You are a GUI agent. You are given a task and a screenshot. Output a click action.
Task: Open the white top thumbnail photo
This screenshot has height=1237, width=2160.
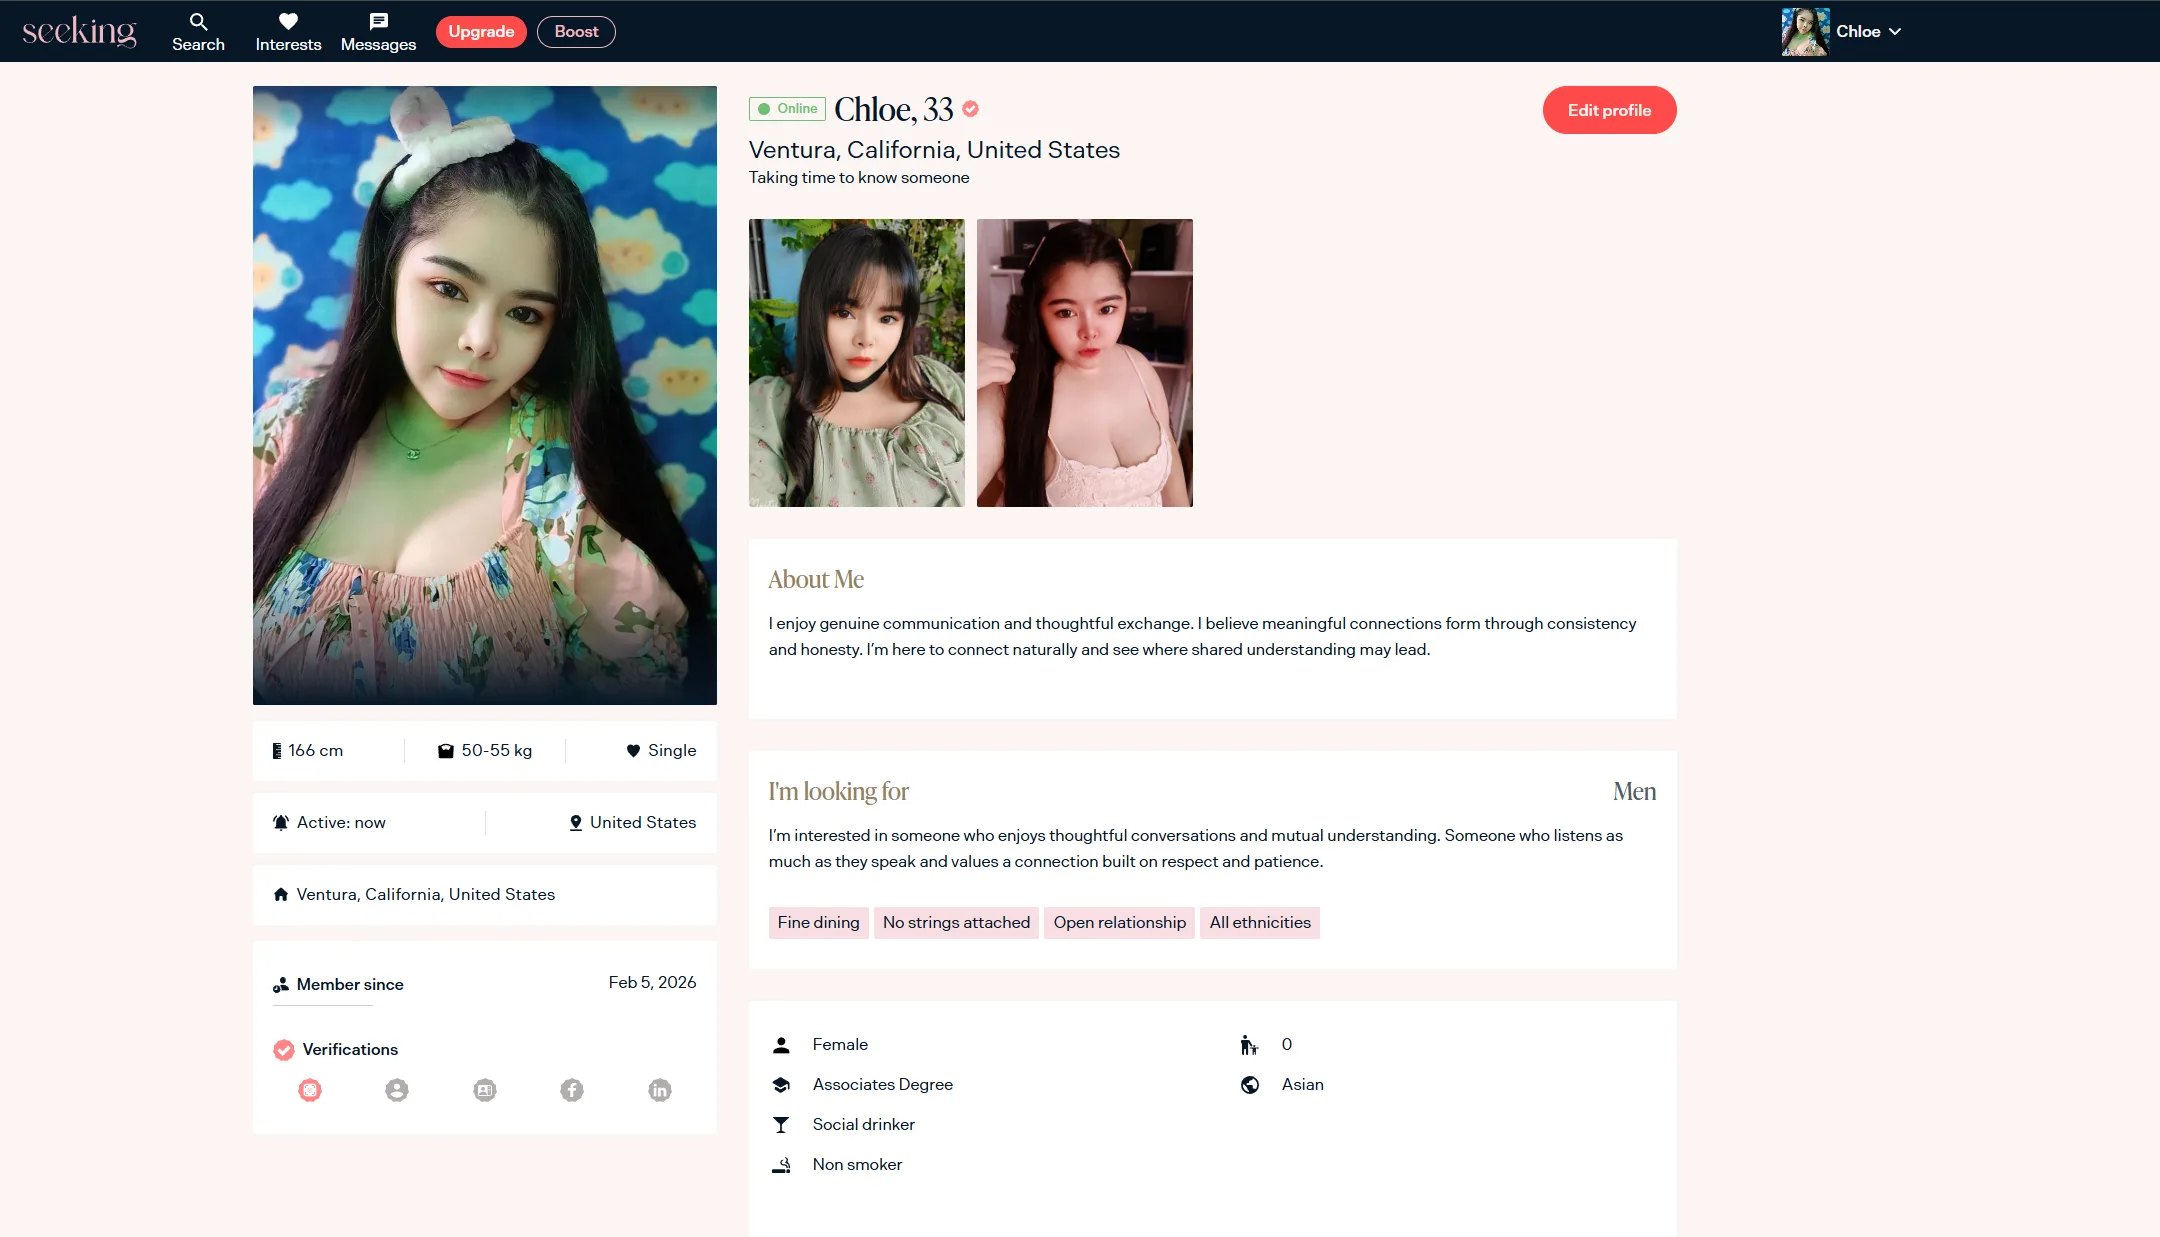click(1085, 363)
